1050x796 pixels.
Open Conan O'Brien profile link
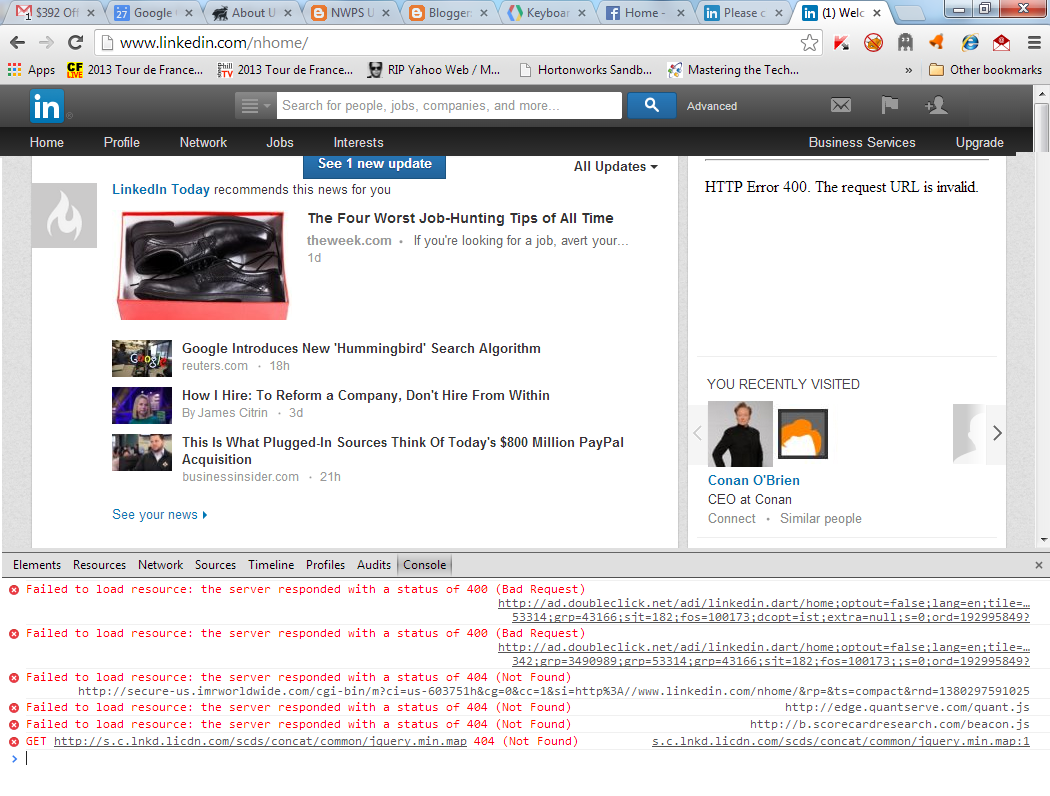[x=753, y=480]
